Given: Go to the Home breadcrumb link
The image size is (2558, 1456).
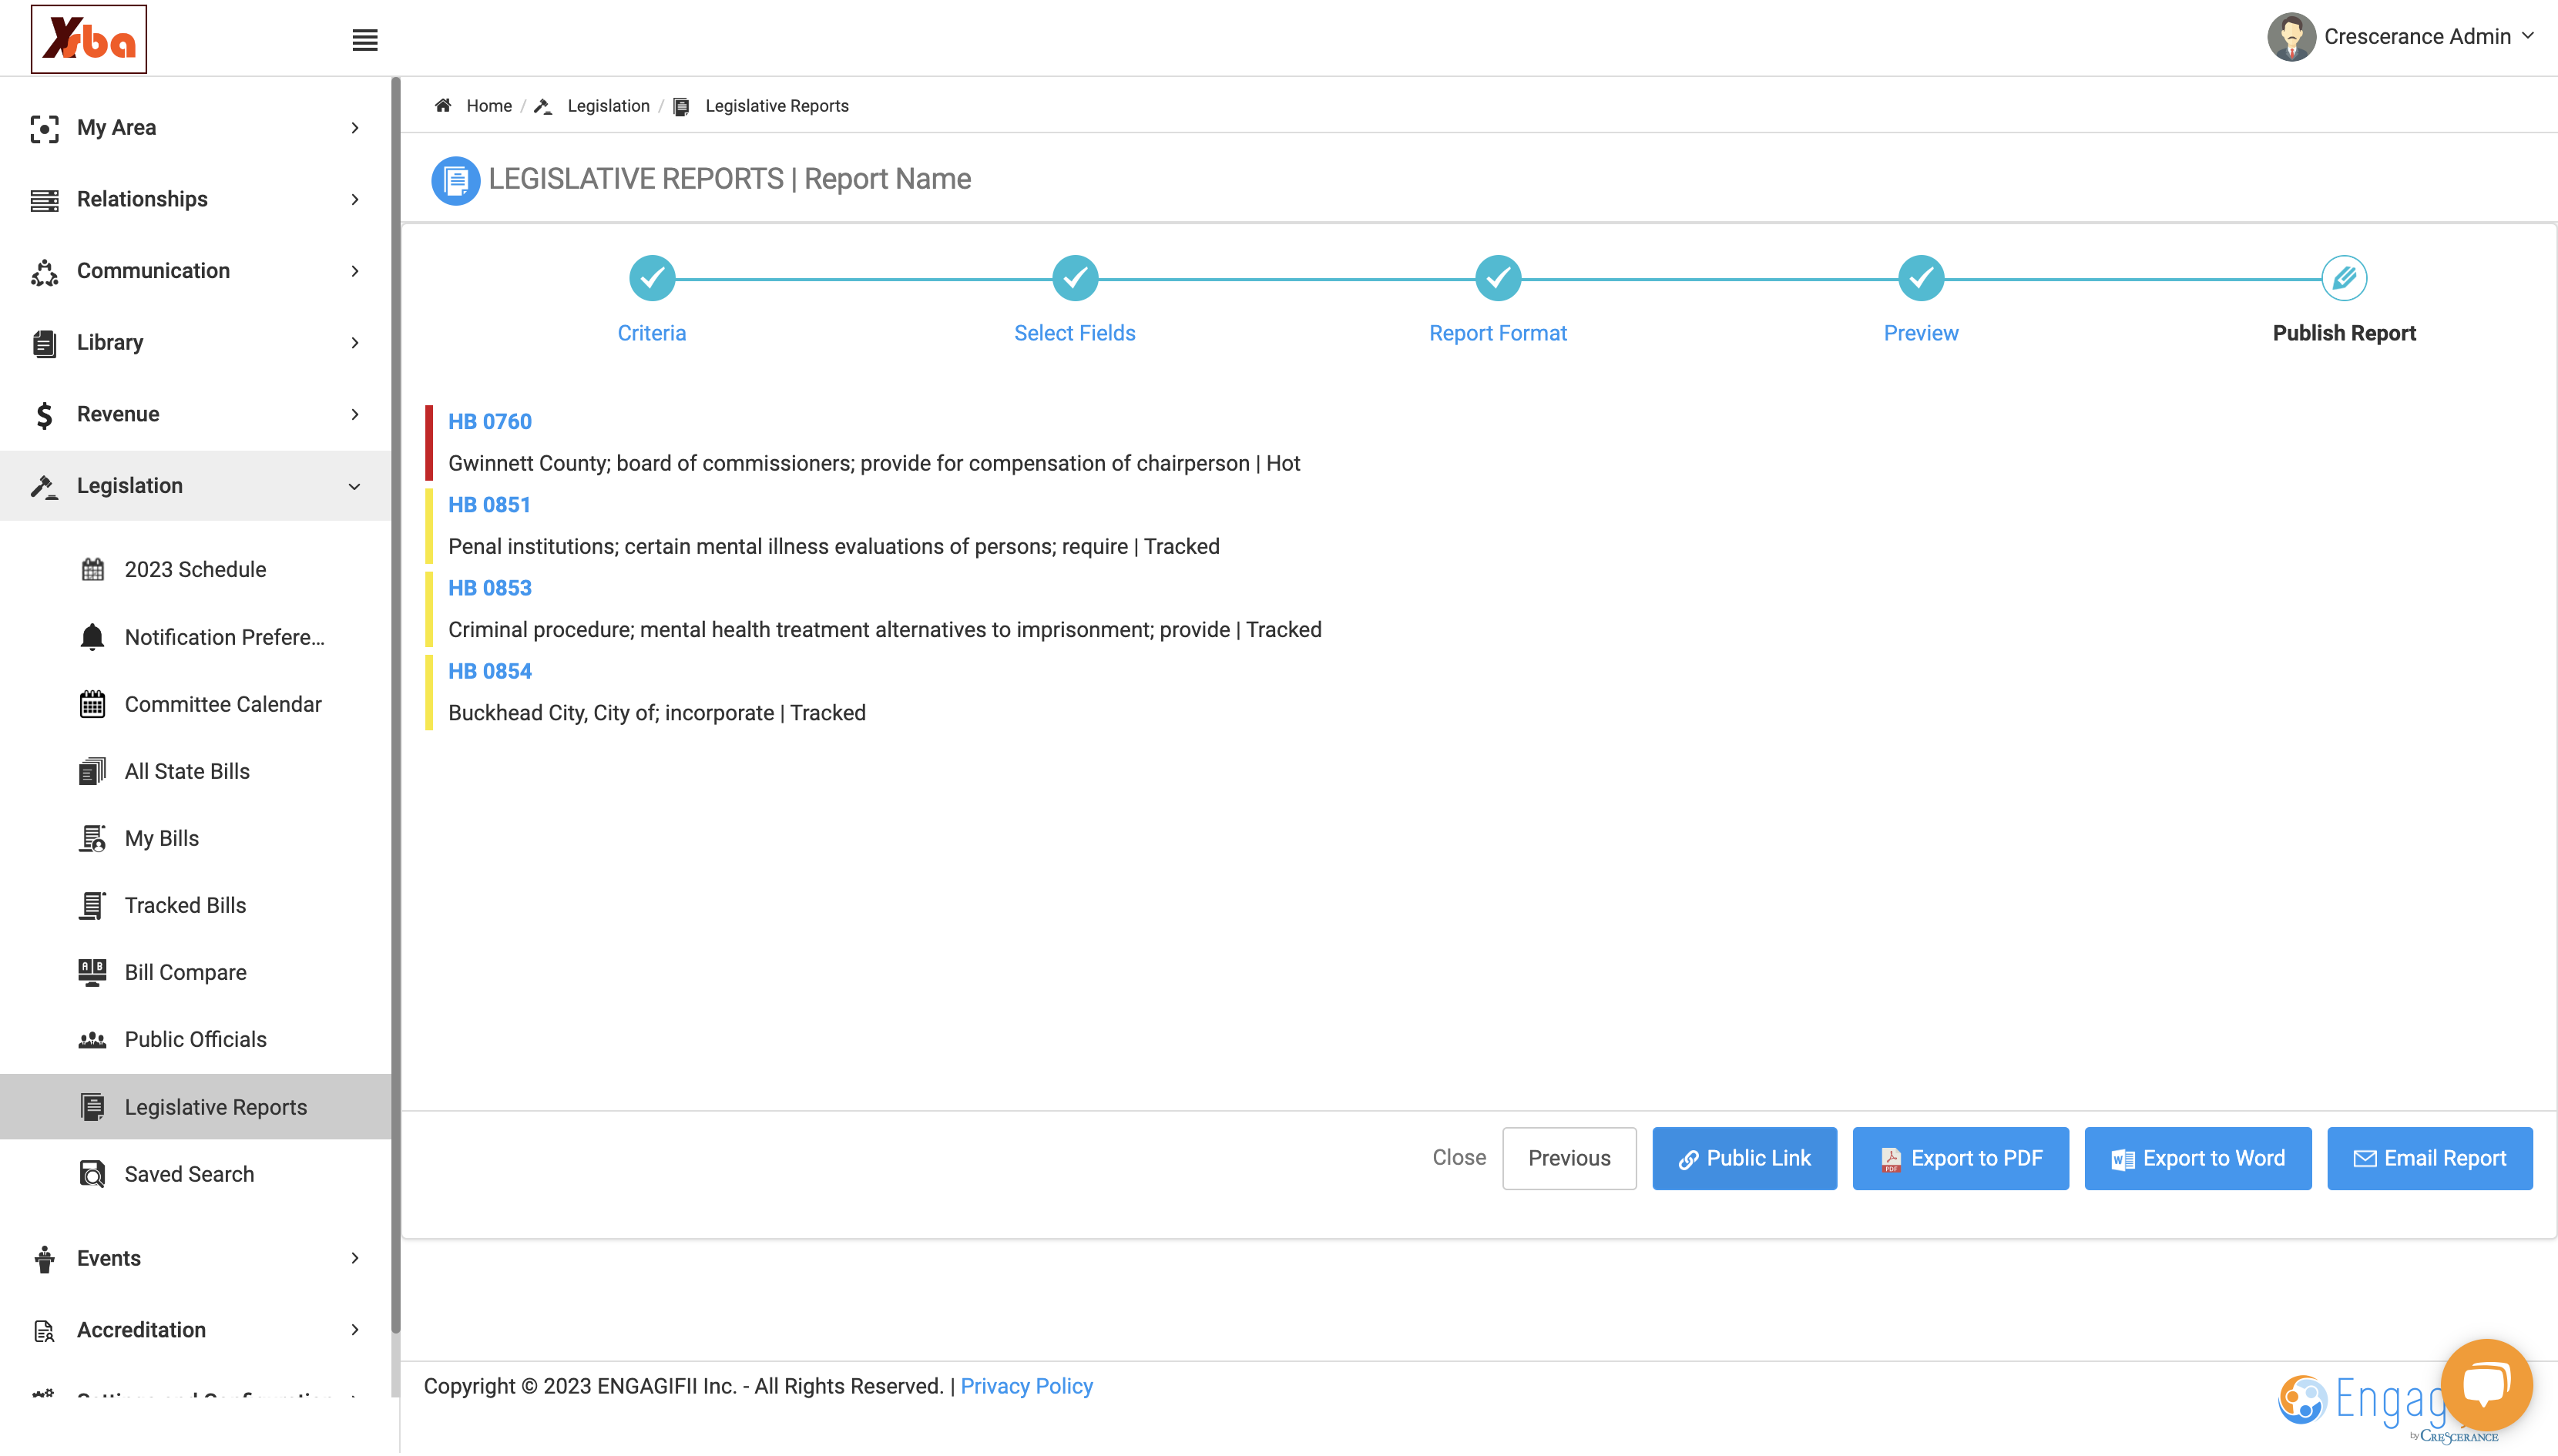Looking at the screenshot, I should pyautogui.click(x=489, y=106).
